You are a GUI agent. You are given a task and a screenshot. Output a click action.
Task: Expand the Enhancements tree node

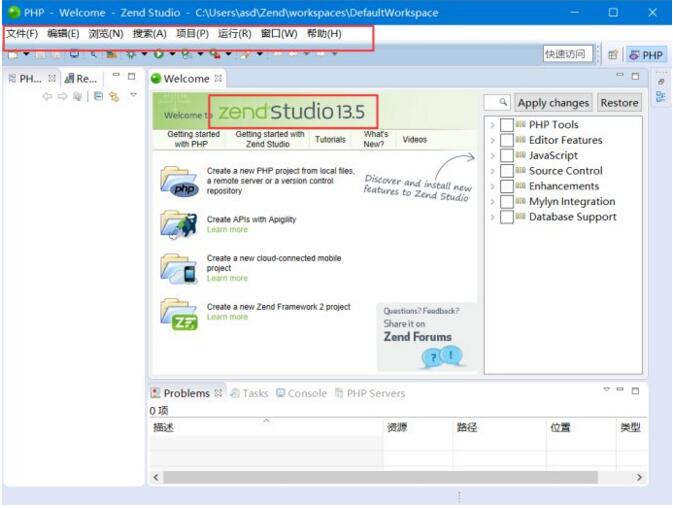pos(492,187)
